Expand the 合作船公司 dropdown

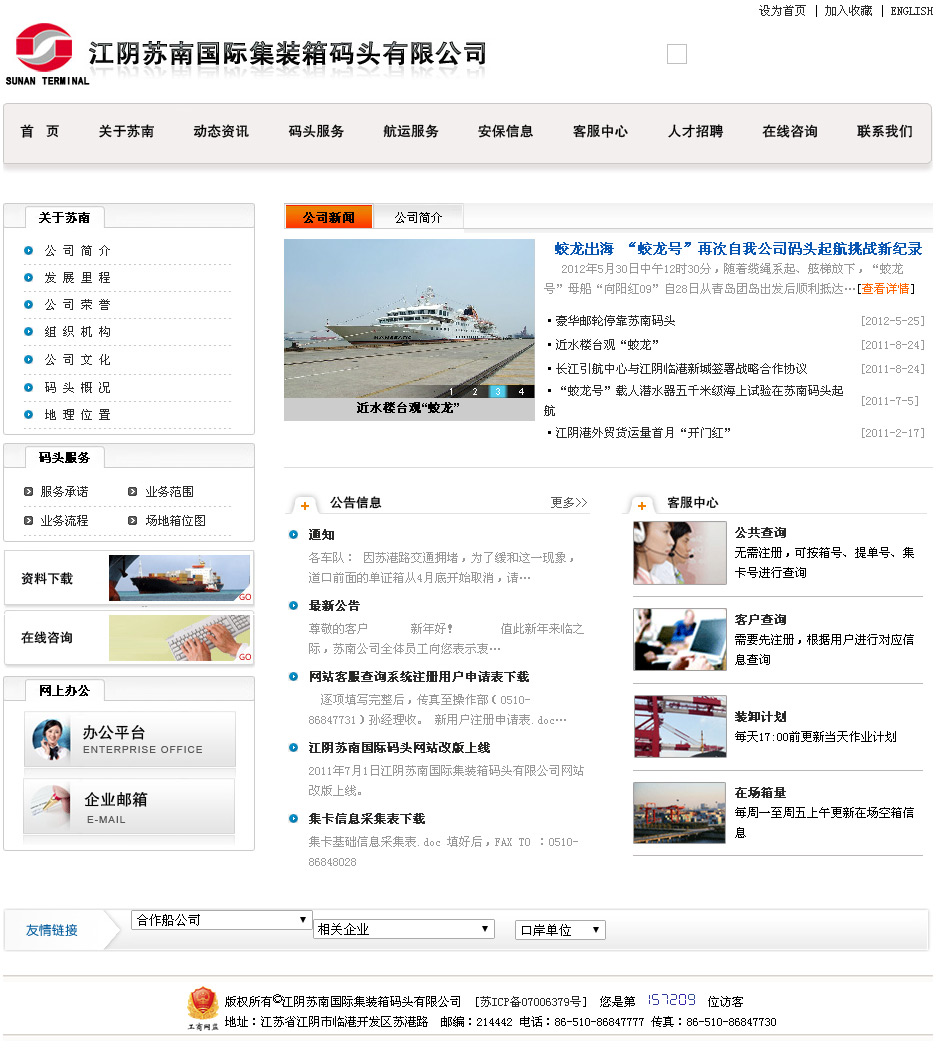222,920
